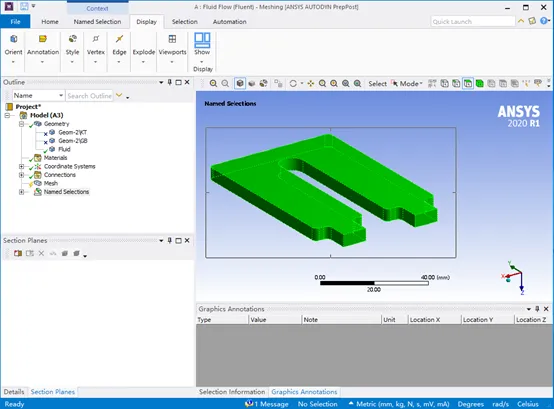
Task: Select the Pan tool
Action: point(311,83)
